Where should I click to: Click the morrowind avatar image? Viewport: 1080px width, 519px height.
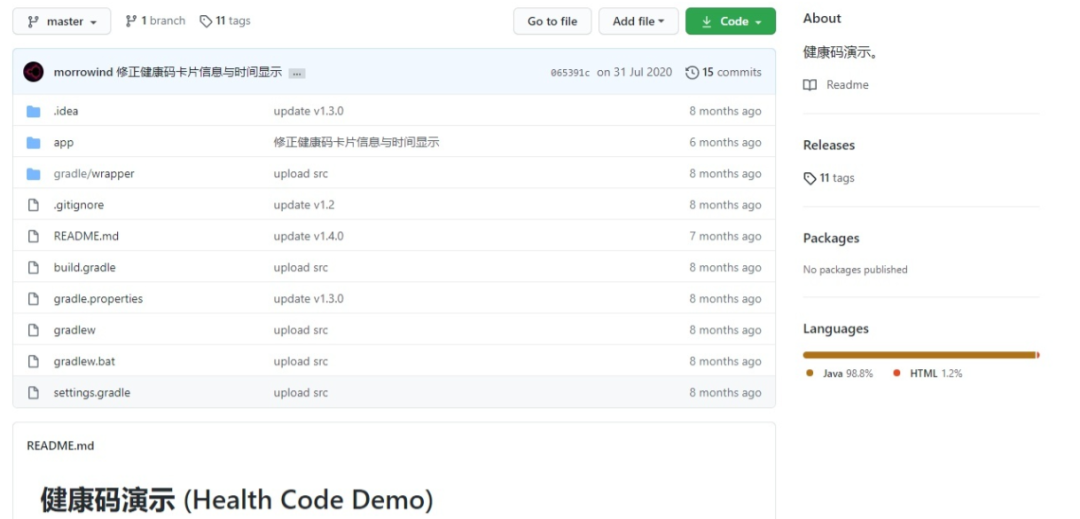34,72
